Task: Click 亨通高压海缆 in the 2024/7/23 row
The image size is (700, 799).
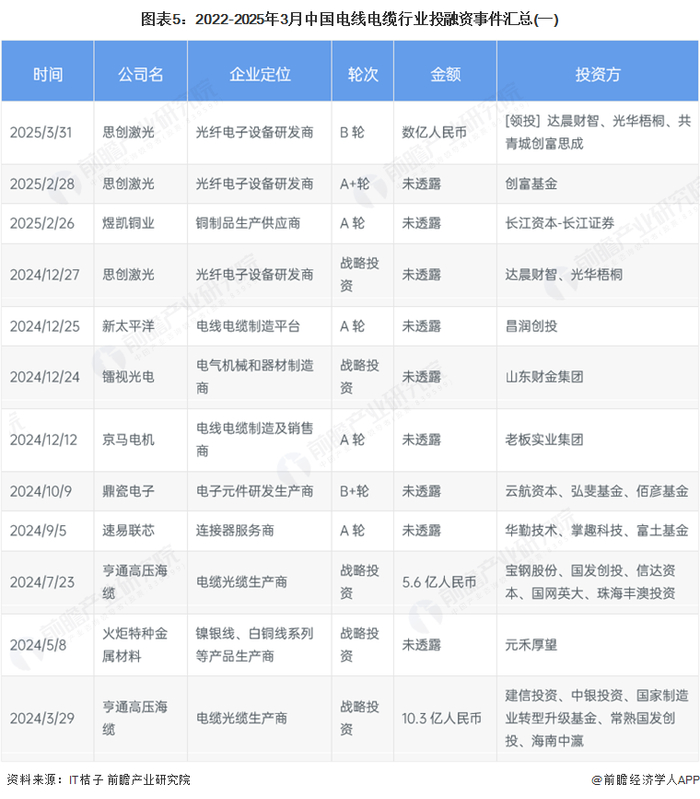Action: 134,582
